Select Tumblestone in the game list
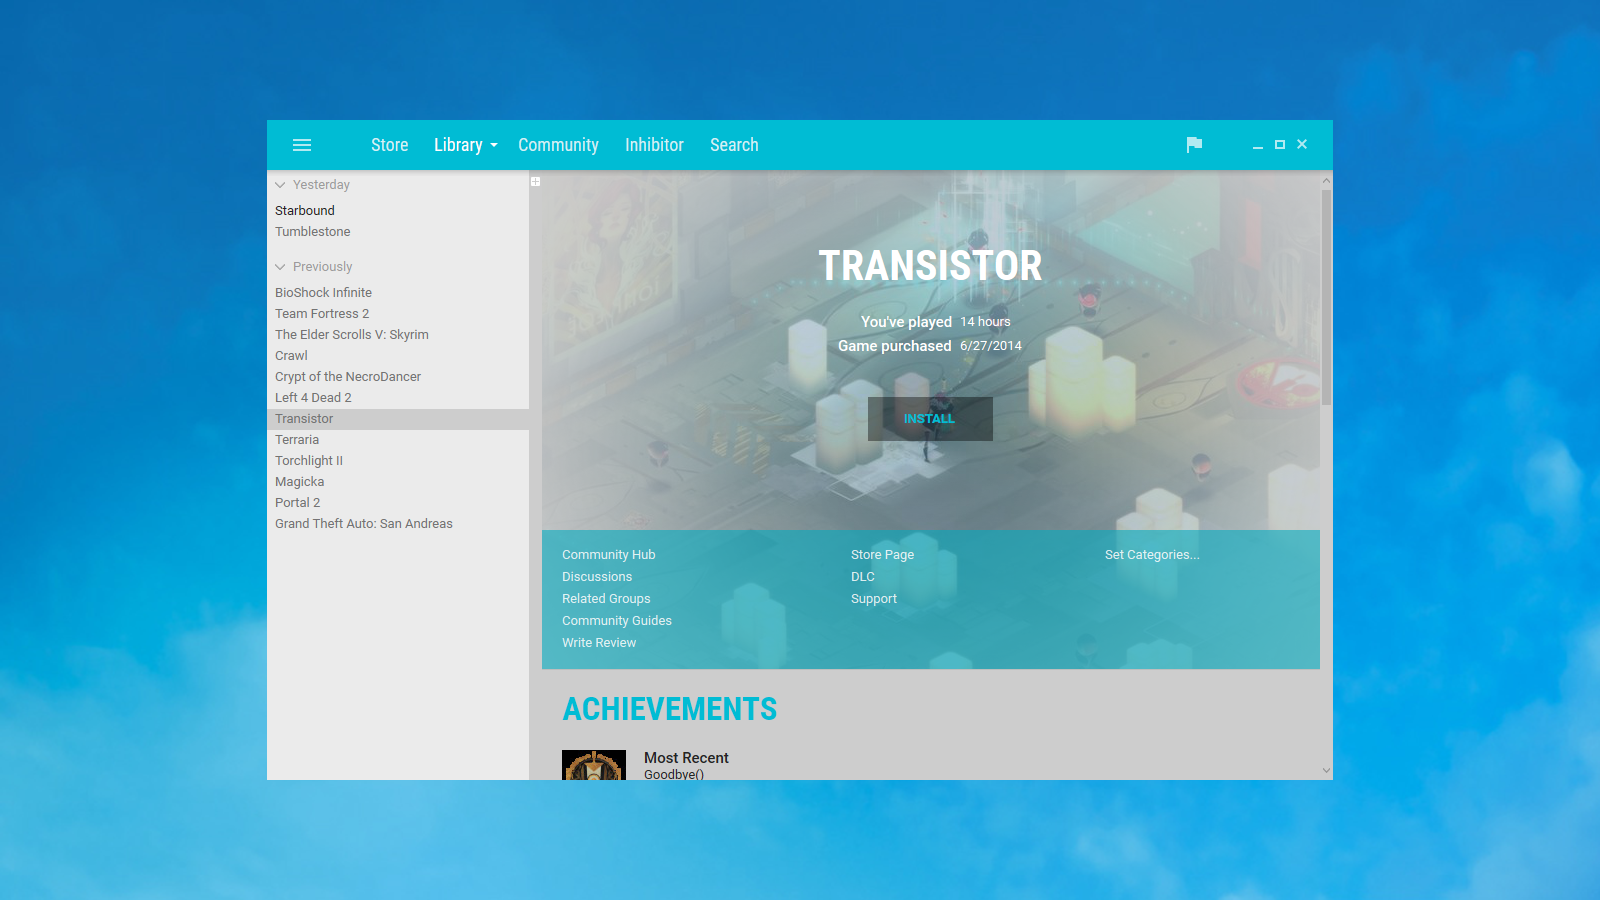This screenshot has width=1600, height=900. pyautogui.click(x=398, y=232)
